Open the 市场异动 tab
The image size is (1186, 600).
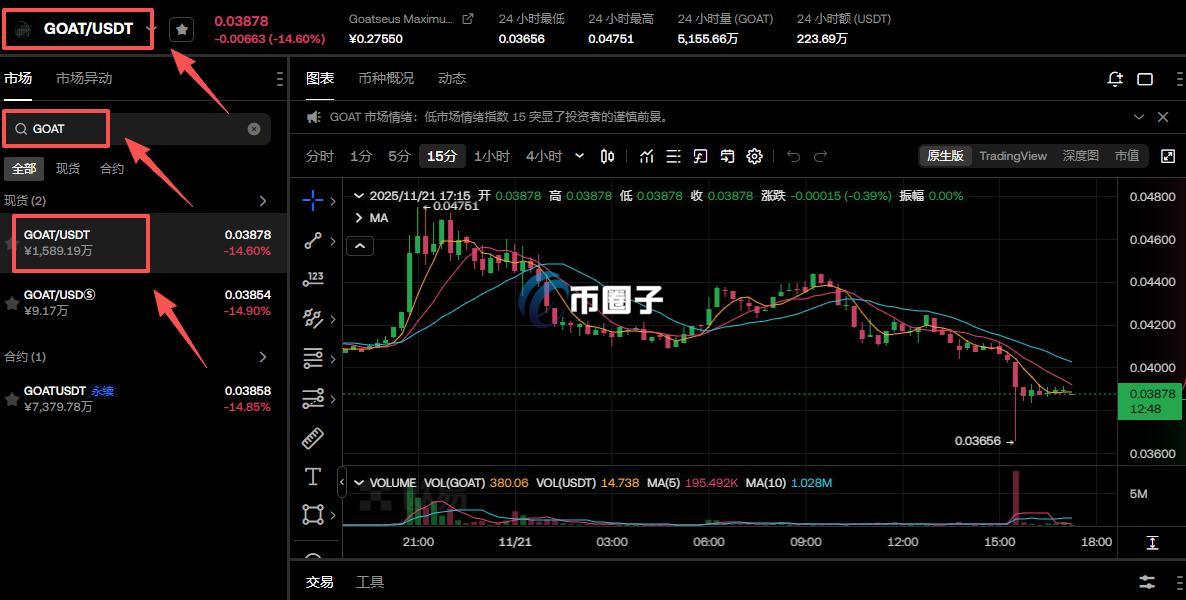point(84,79)
